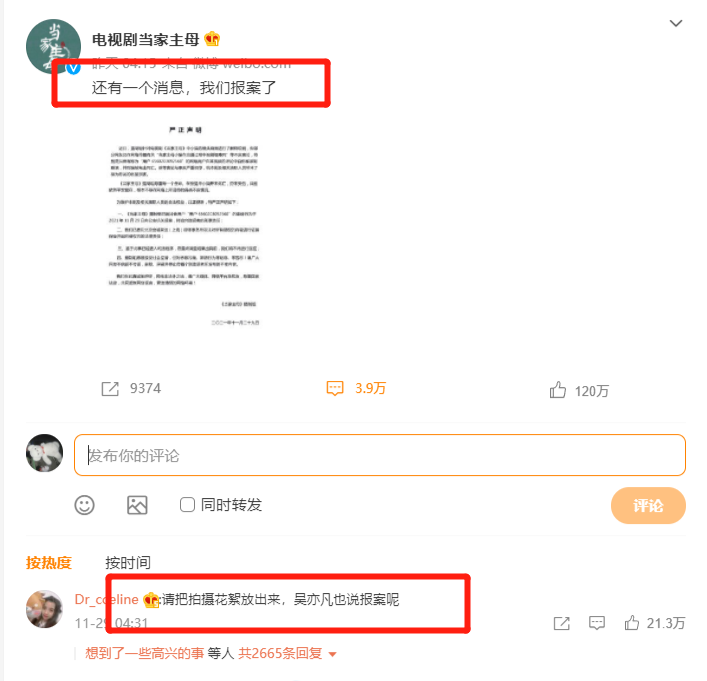Click the arrow next to 共2665条回复
Screen dimensions: 707x681
(332, 654)
